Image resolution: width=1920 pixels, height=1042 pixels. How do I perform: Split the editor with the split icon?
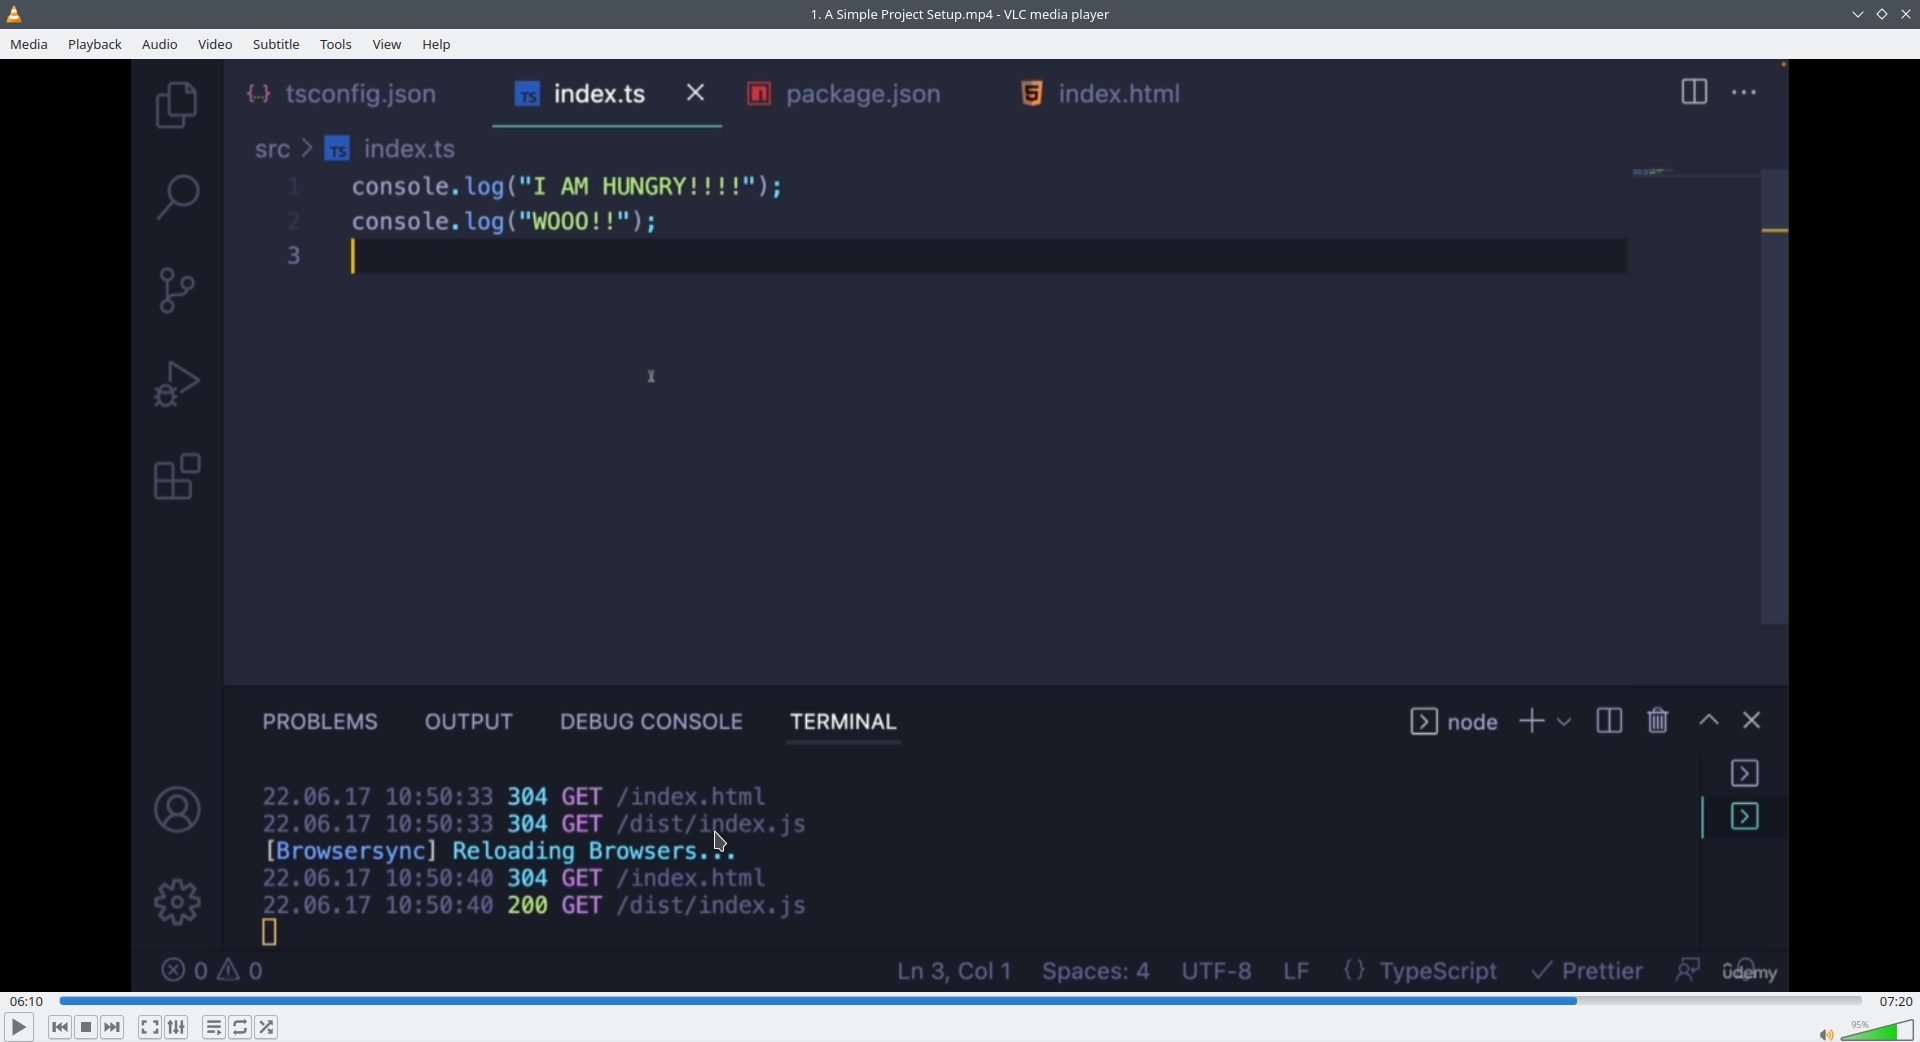[x=1694, y=92]
